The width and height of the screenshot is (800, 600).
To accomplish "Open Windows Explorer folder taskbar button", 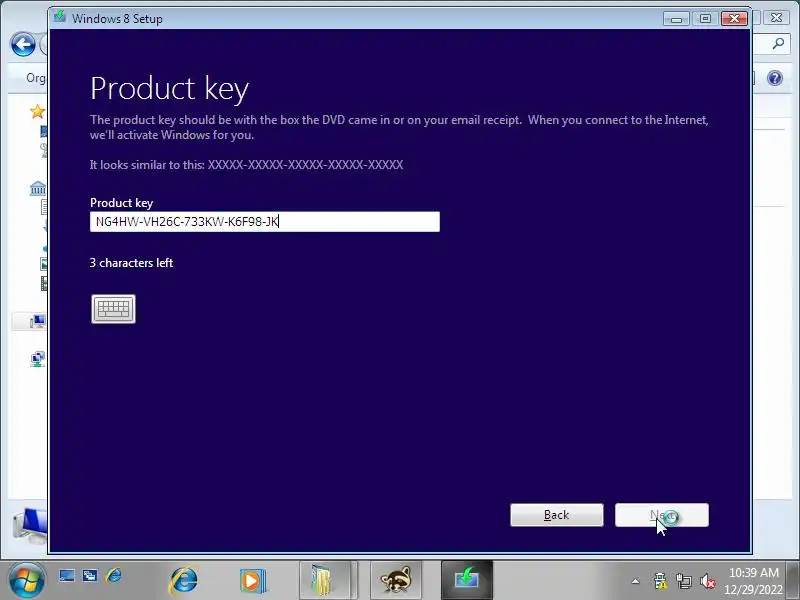I will 325,580.
